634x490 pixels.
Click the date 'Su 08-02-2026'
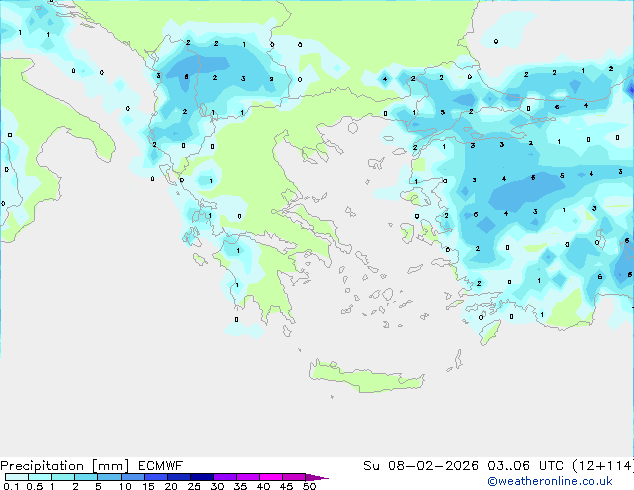pos(421,466)
